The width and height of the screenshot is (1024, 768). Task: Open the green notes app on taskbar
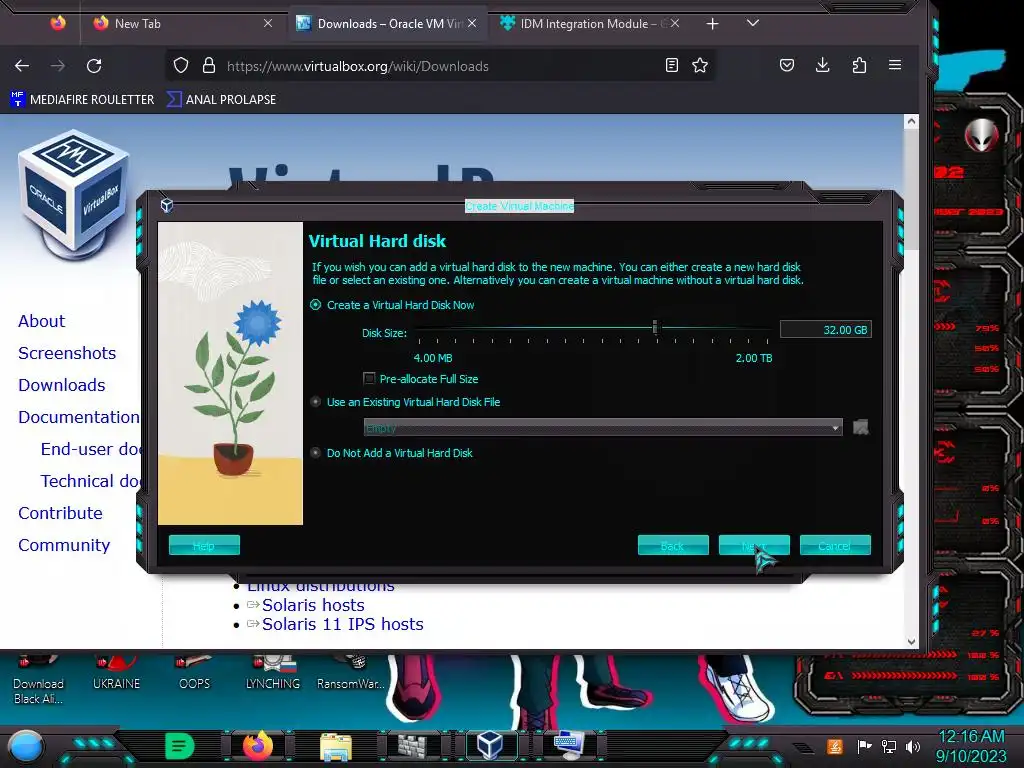tap(180, 746)
